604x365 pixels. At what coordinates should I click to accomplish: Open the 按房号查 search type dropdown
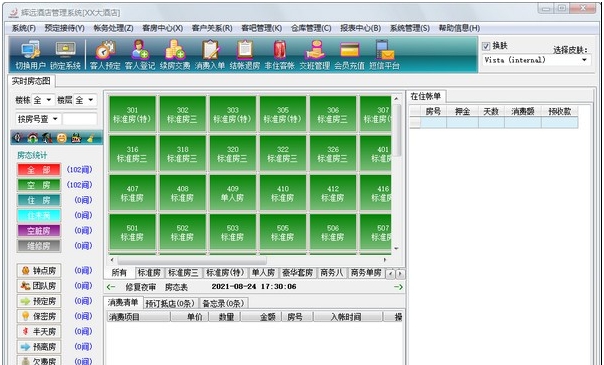point(55,119)
